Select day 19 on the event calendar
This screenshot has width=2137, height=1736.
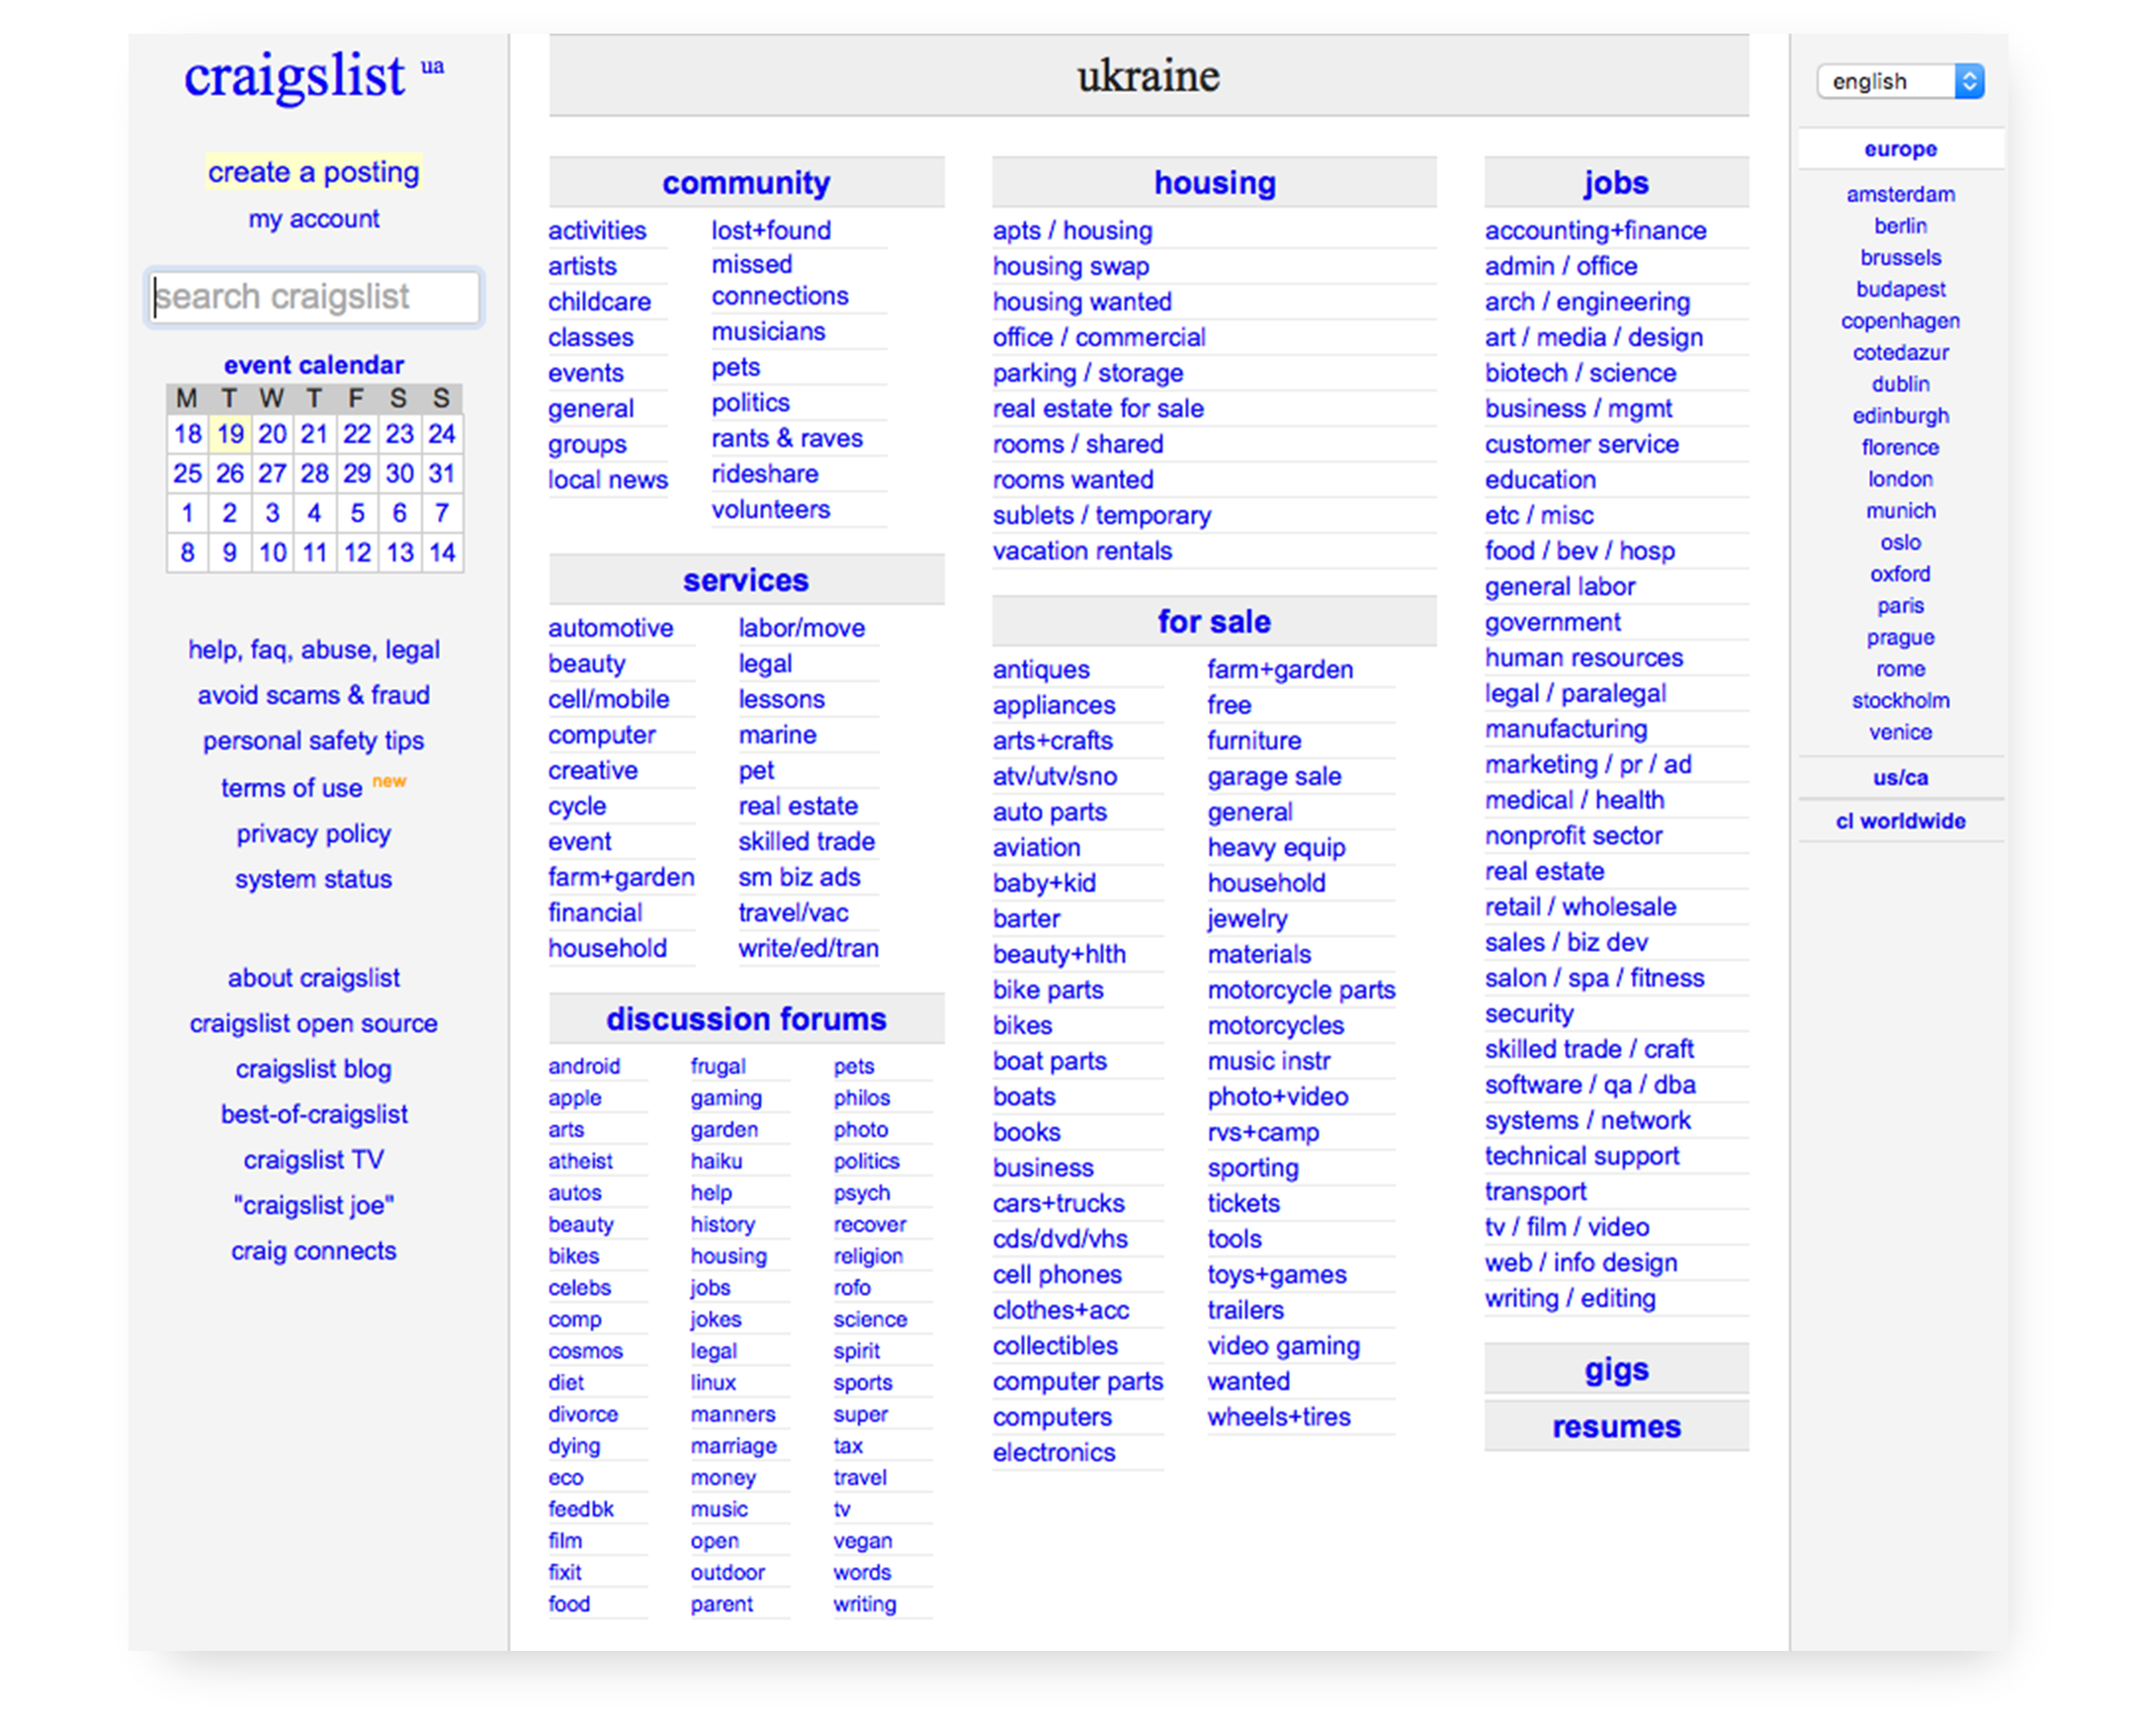229,434
